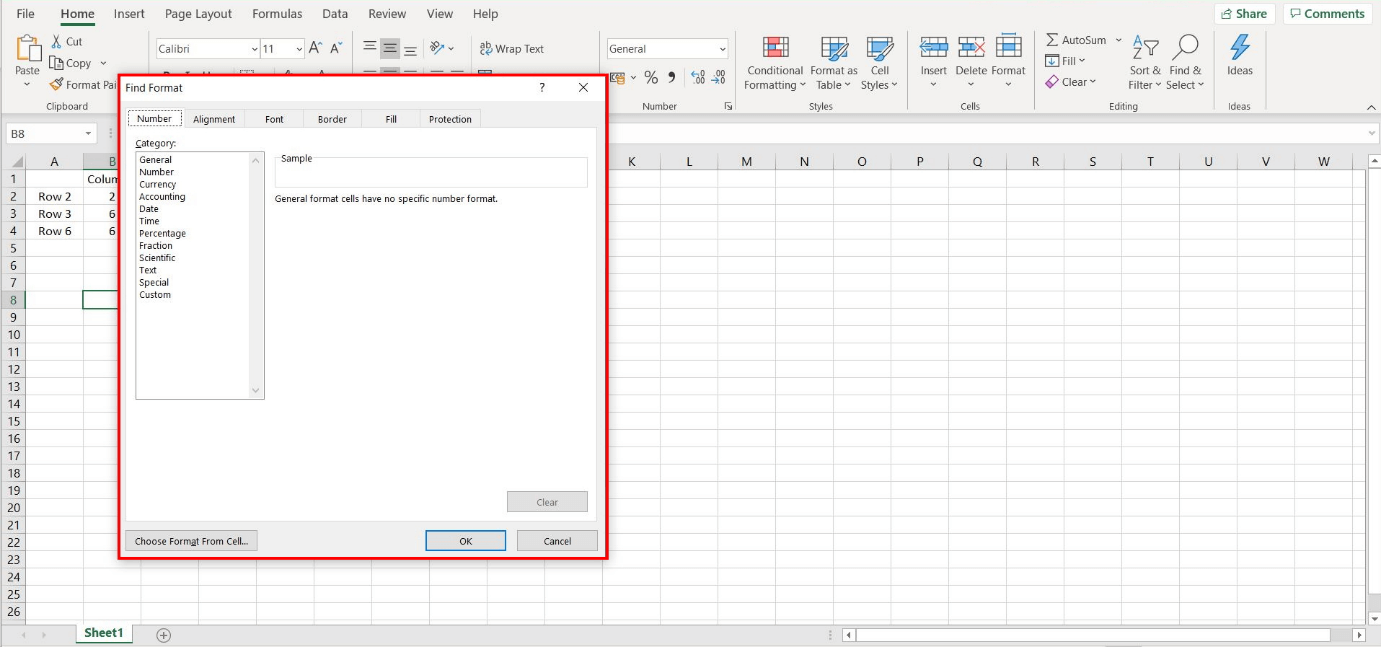The width and height of the screenshot is (1381, 647).
Task: Expand the Name Box dropdown arrow
Action: pyautogui.click(x=88, y=134)
